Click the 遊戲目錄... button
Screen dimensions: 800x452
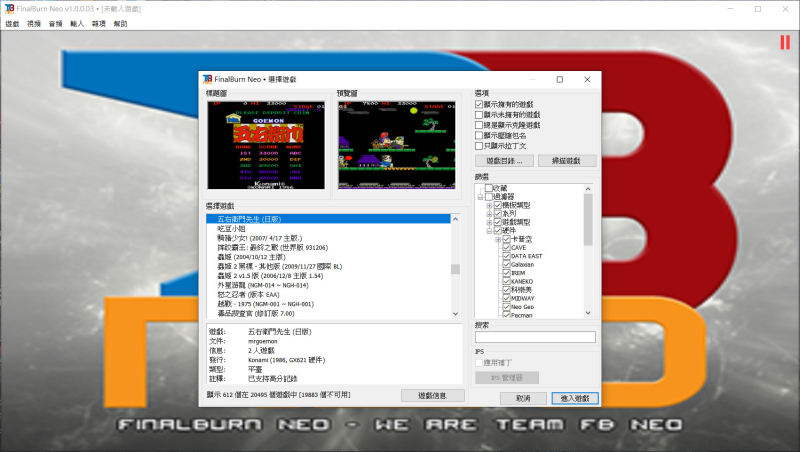tap(504, 161)
